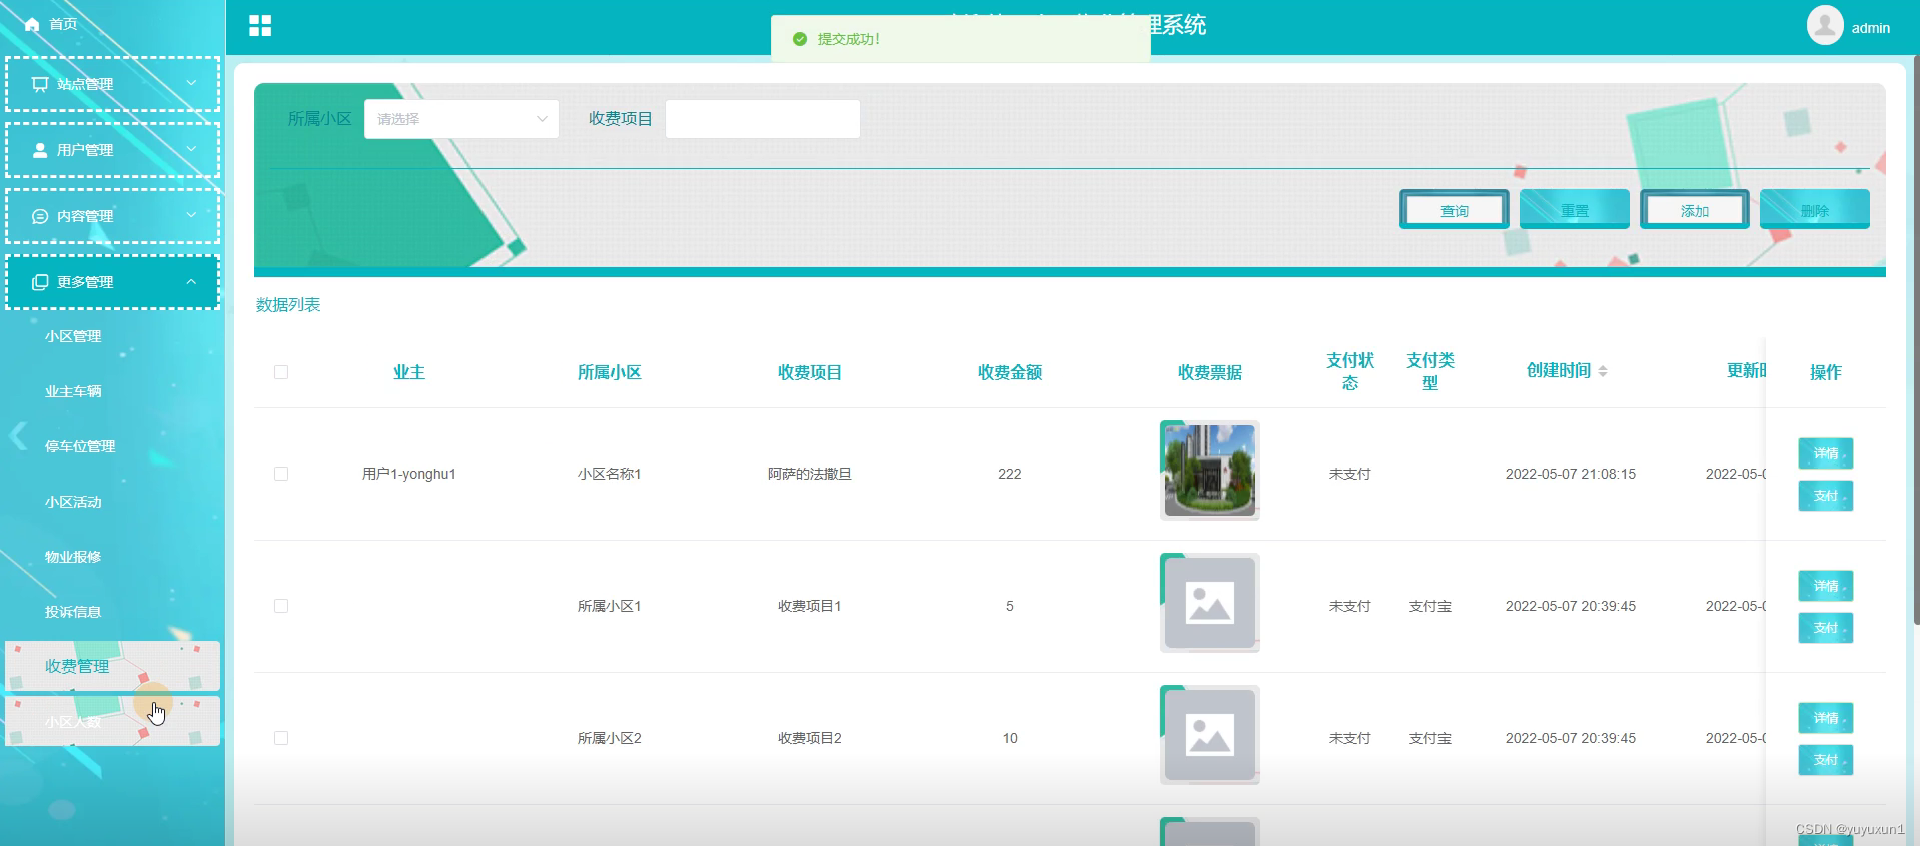Check the row for 收费项目1
Viewport: 1920px width, 846px height.
(x=281, y=606)
